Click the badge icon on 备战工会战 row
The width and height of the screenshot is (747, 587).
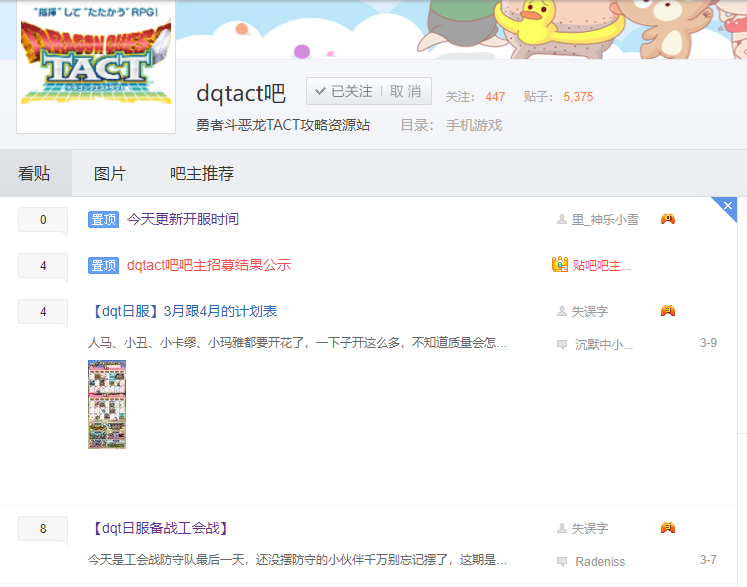click(667, 527)
